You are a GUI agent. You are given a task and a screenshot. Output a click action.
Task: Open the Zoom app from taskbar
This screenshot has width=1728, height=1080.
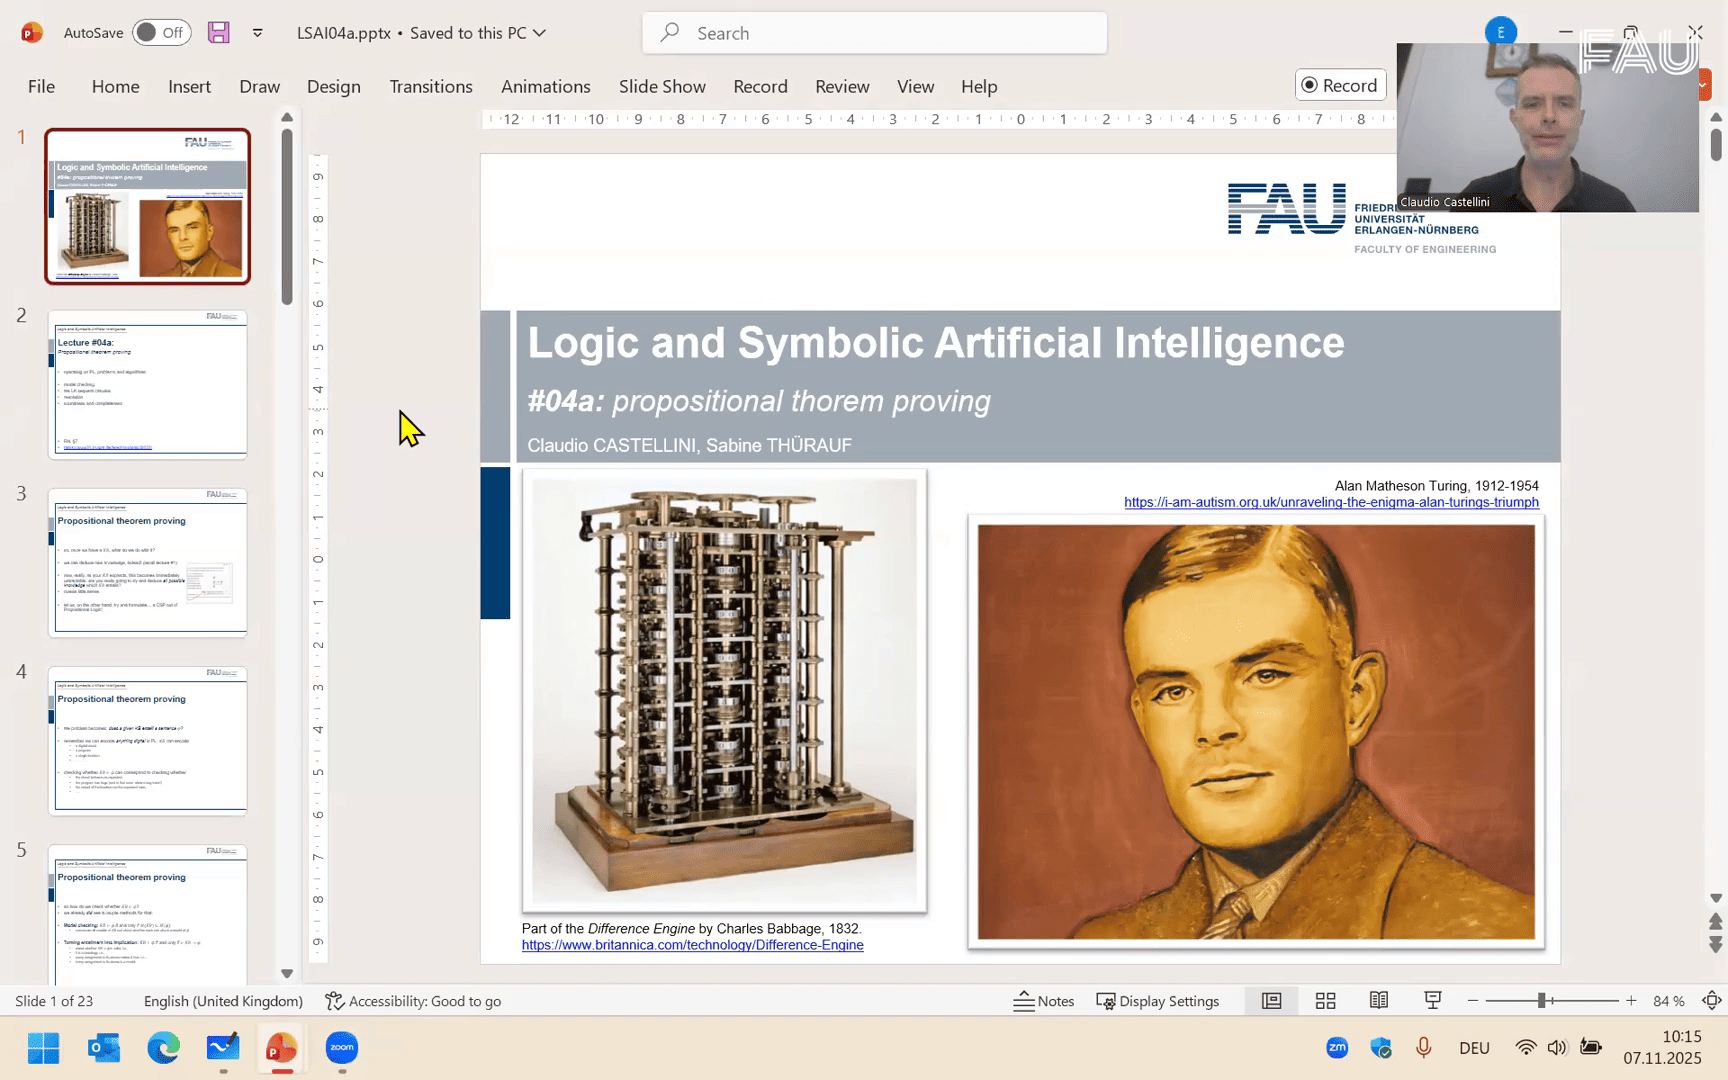click(341, 1048)
